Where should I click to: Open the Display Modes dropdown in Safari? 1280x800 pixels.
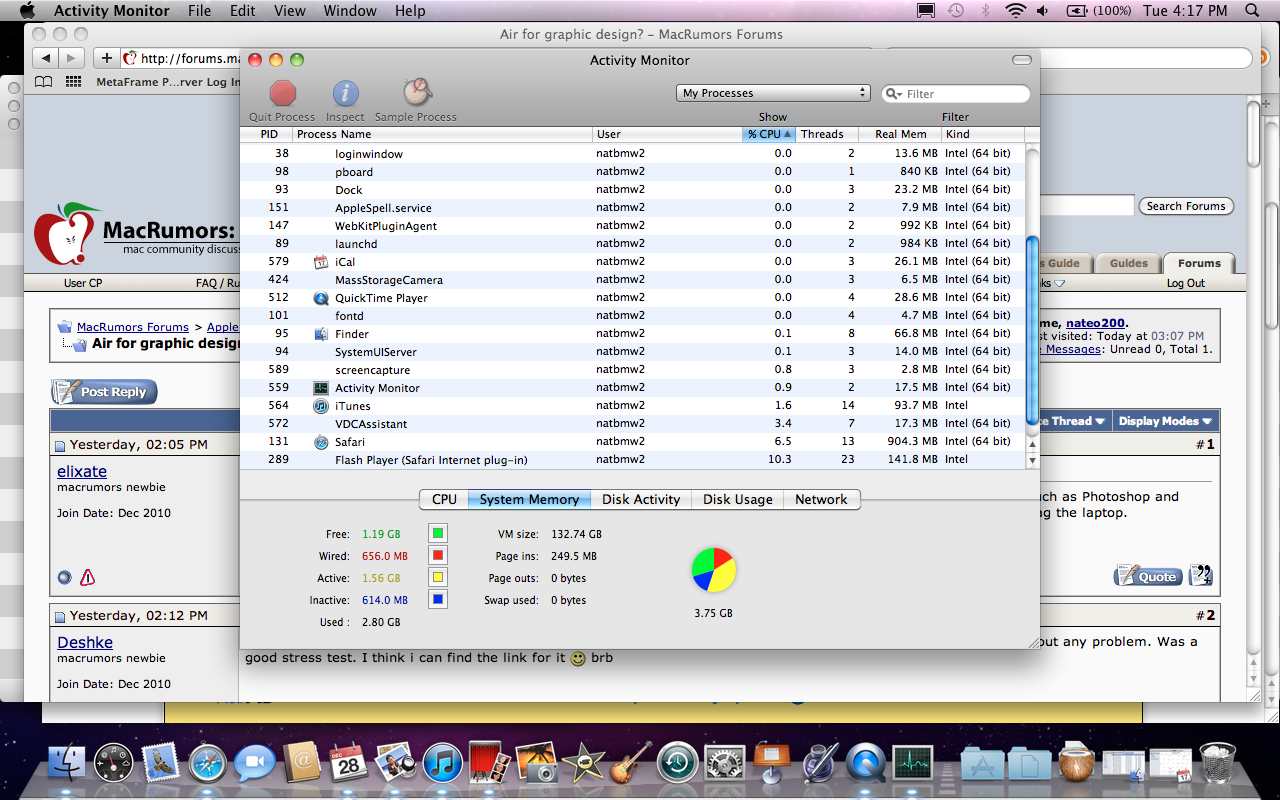tap(1165, 421)
